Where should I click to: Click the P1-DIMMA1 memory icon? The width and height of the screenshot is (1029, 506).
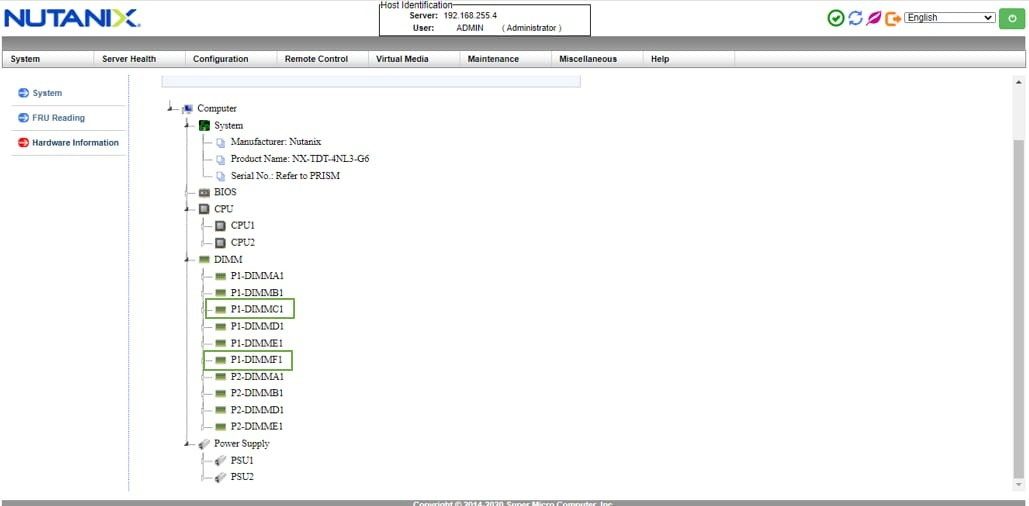220,276
